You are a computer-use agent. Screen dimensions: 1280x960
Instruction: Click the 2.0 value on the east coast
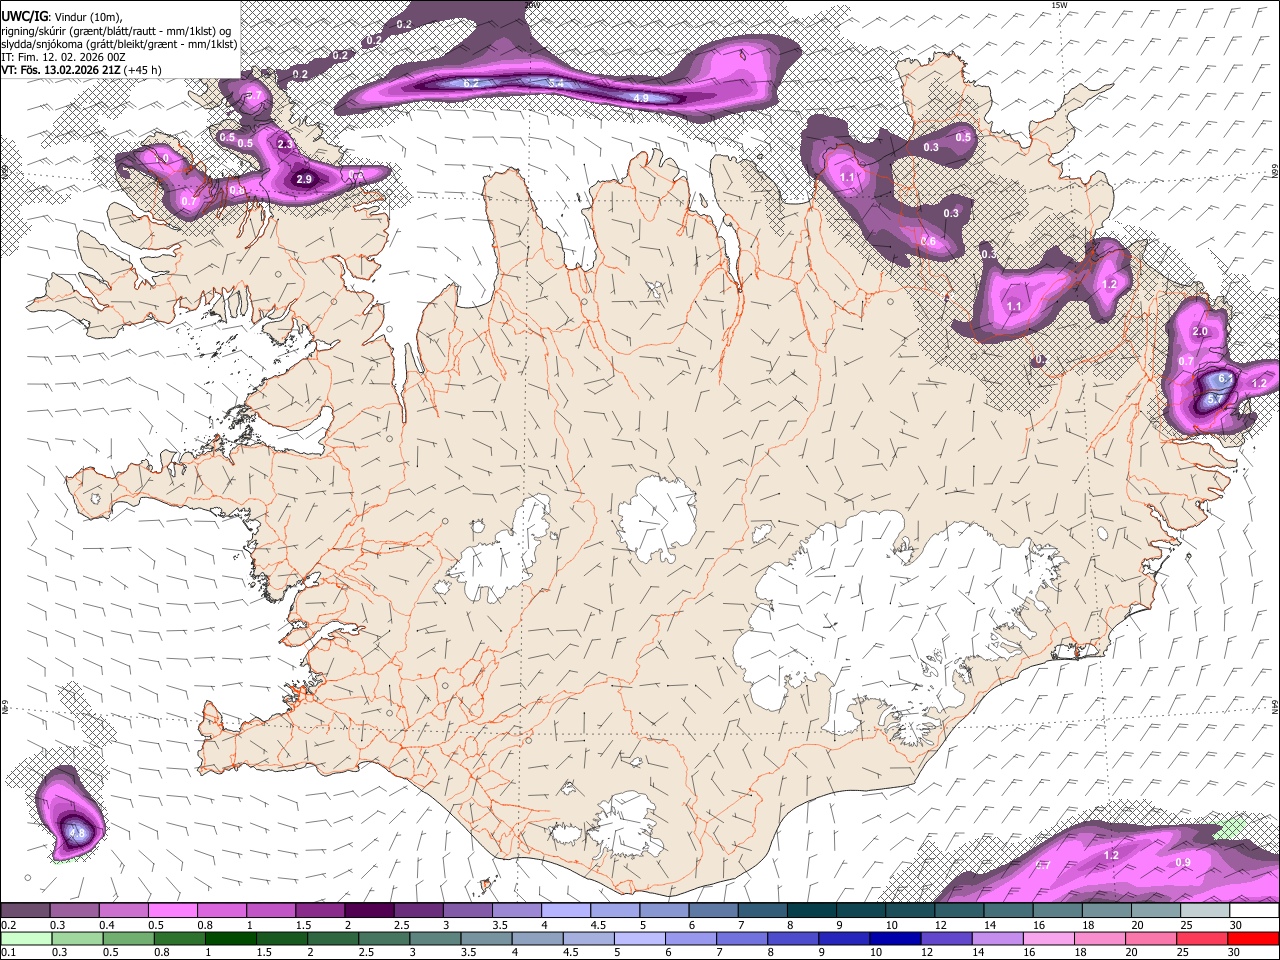(x=1200, y=331)
